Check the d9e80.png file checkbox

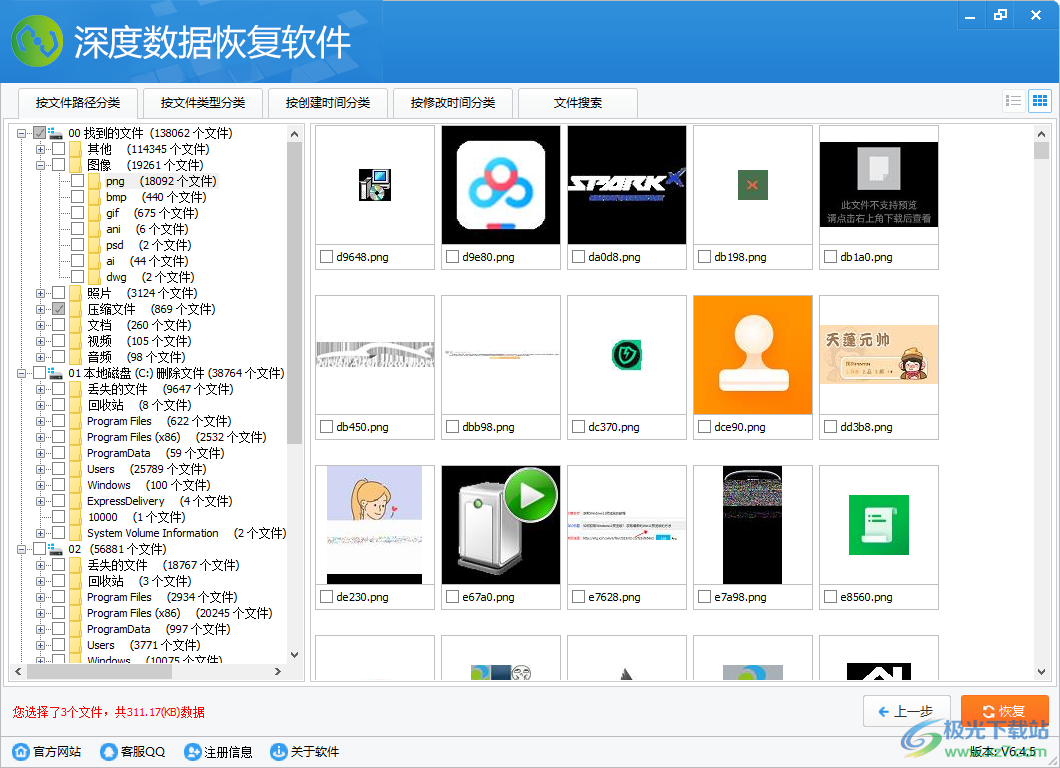(452, 257)
